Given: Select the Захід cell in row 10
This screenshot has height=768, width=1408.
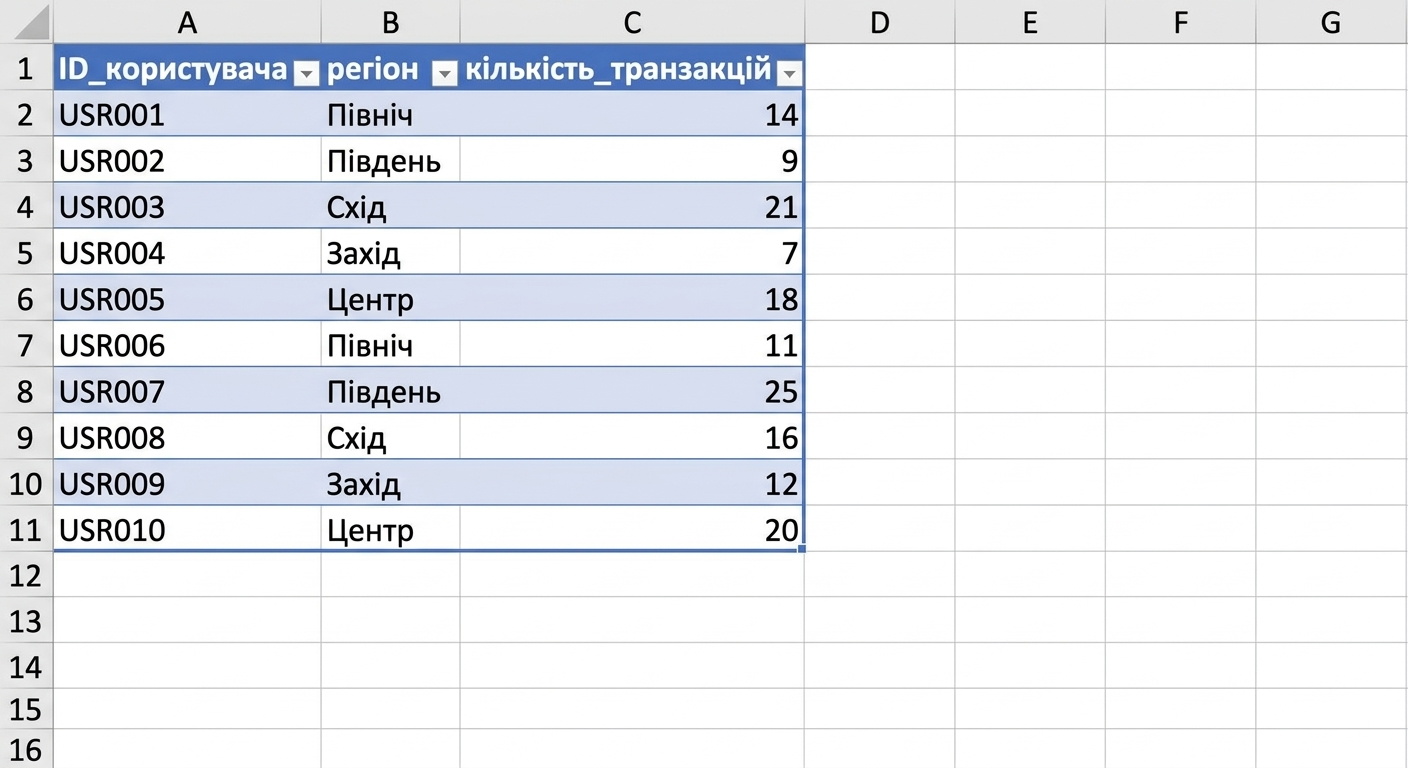Looking at the screenshot, I should click(391, 483).
